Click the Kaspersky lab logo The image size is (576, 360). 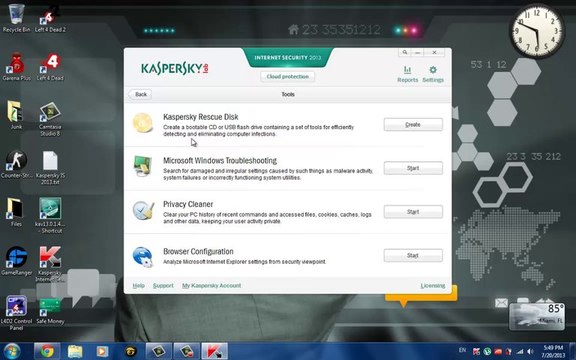[175, 68]
